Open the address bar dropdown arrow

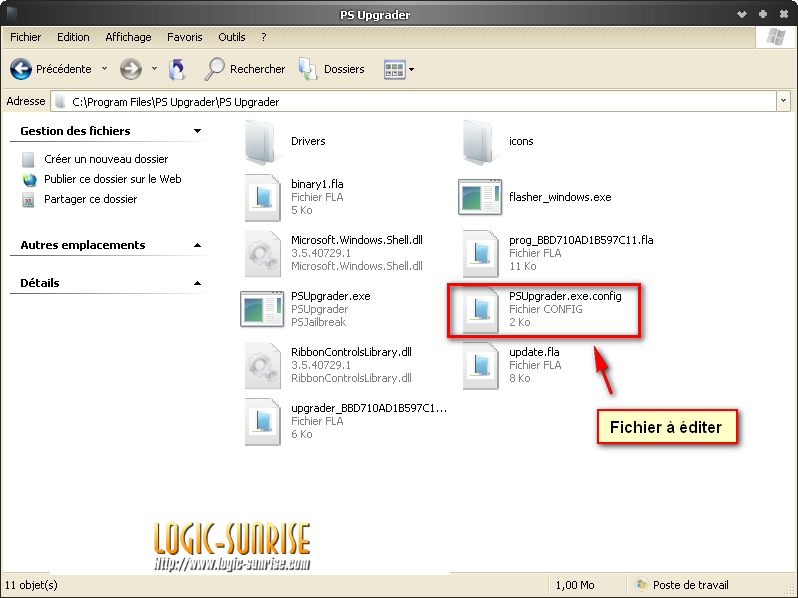782,101
